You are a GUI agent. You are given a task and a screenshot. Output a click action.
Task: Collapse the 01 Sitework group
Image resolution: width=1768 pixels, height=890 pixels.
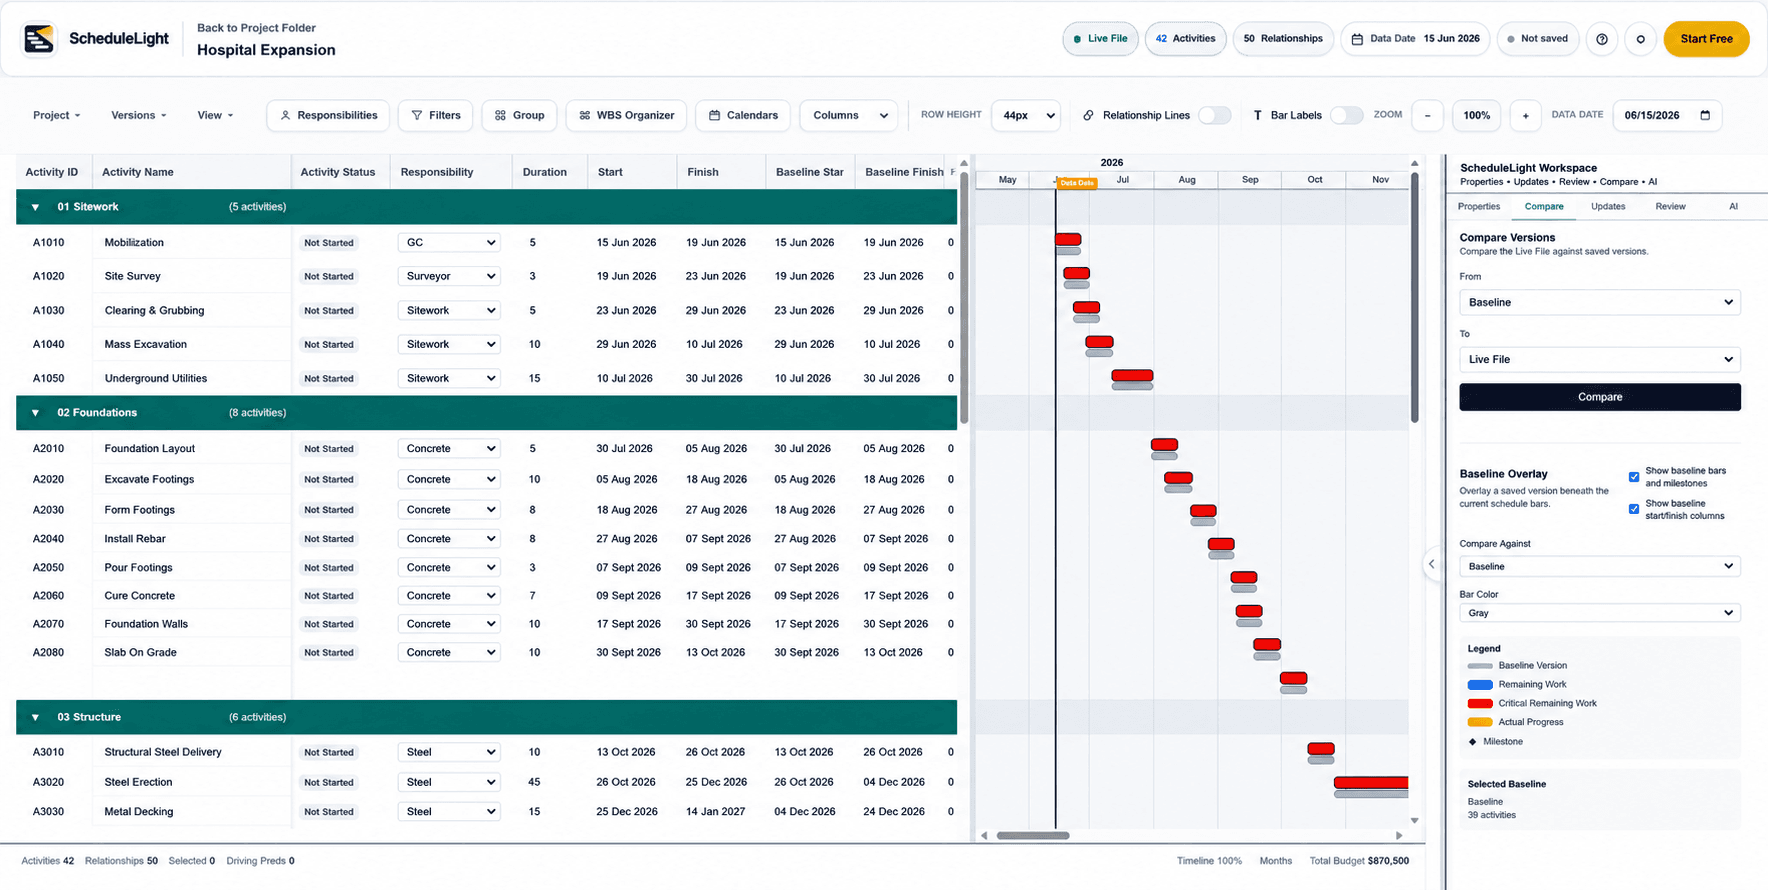(x=35, y=207)
